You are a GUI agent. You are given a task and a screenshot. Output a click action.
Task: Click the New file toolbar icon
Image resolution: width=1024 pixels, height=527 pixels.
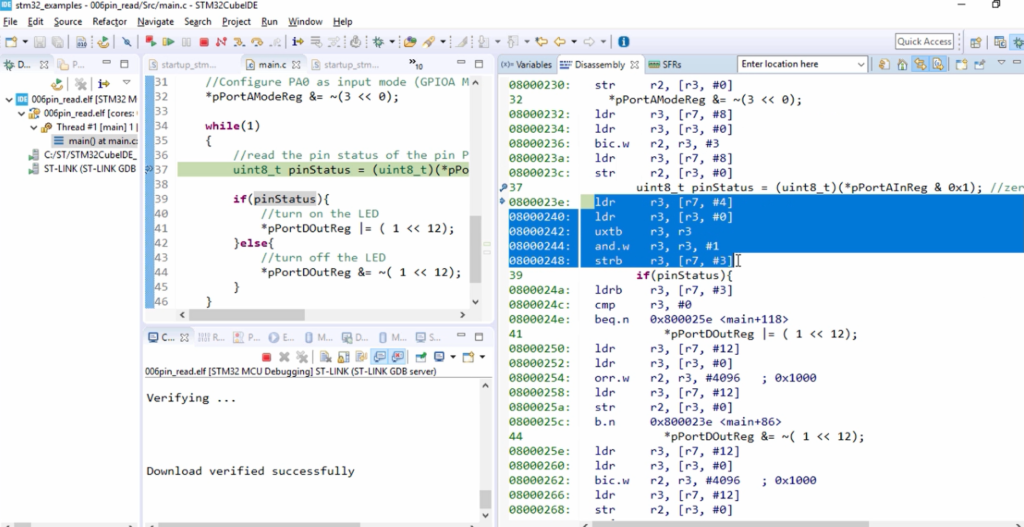tap(11, 42)
